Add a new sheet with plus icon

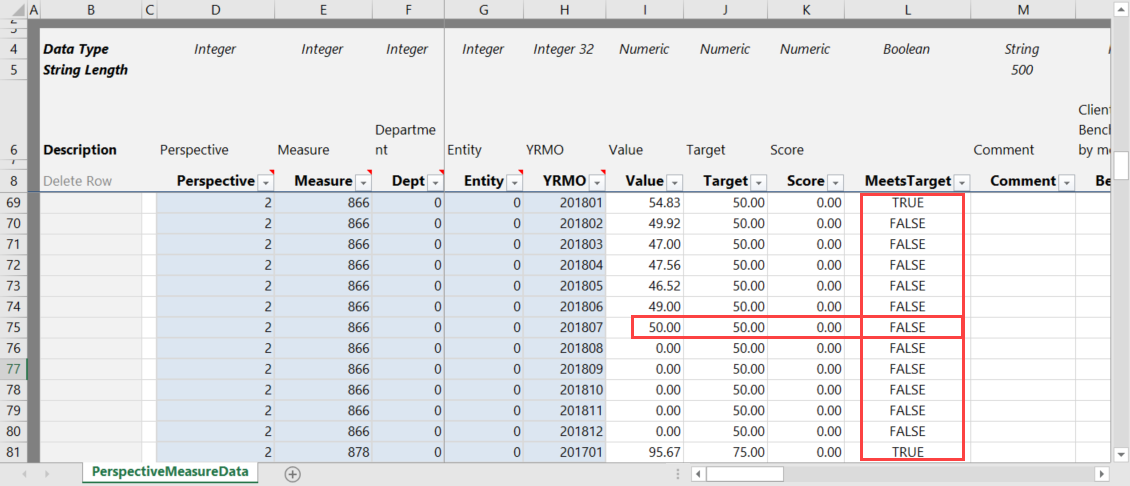tap(292, 474)
